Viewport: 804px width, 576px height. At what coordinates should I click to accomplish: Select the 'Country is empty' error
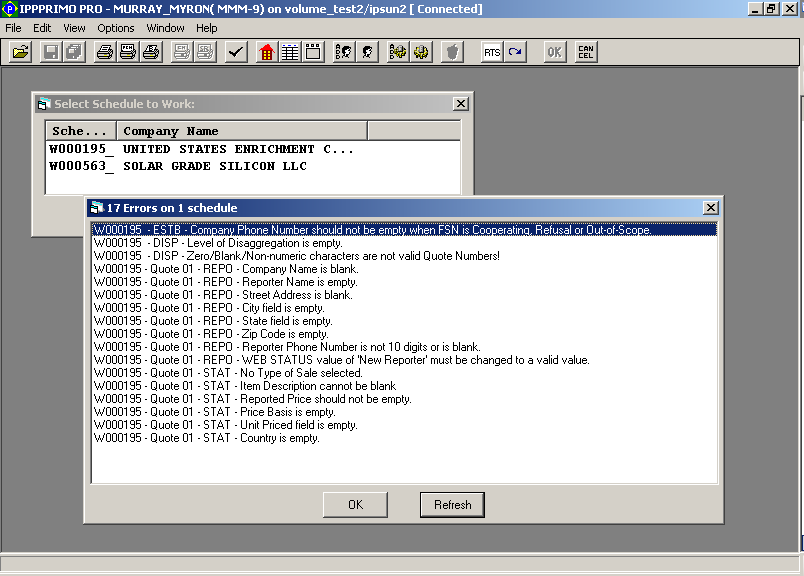pyautogui.click(x=404, y=438)
